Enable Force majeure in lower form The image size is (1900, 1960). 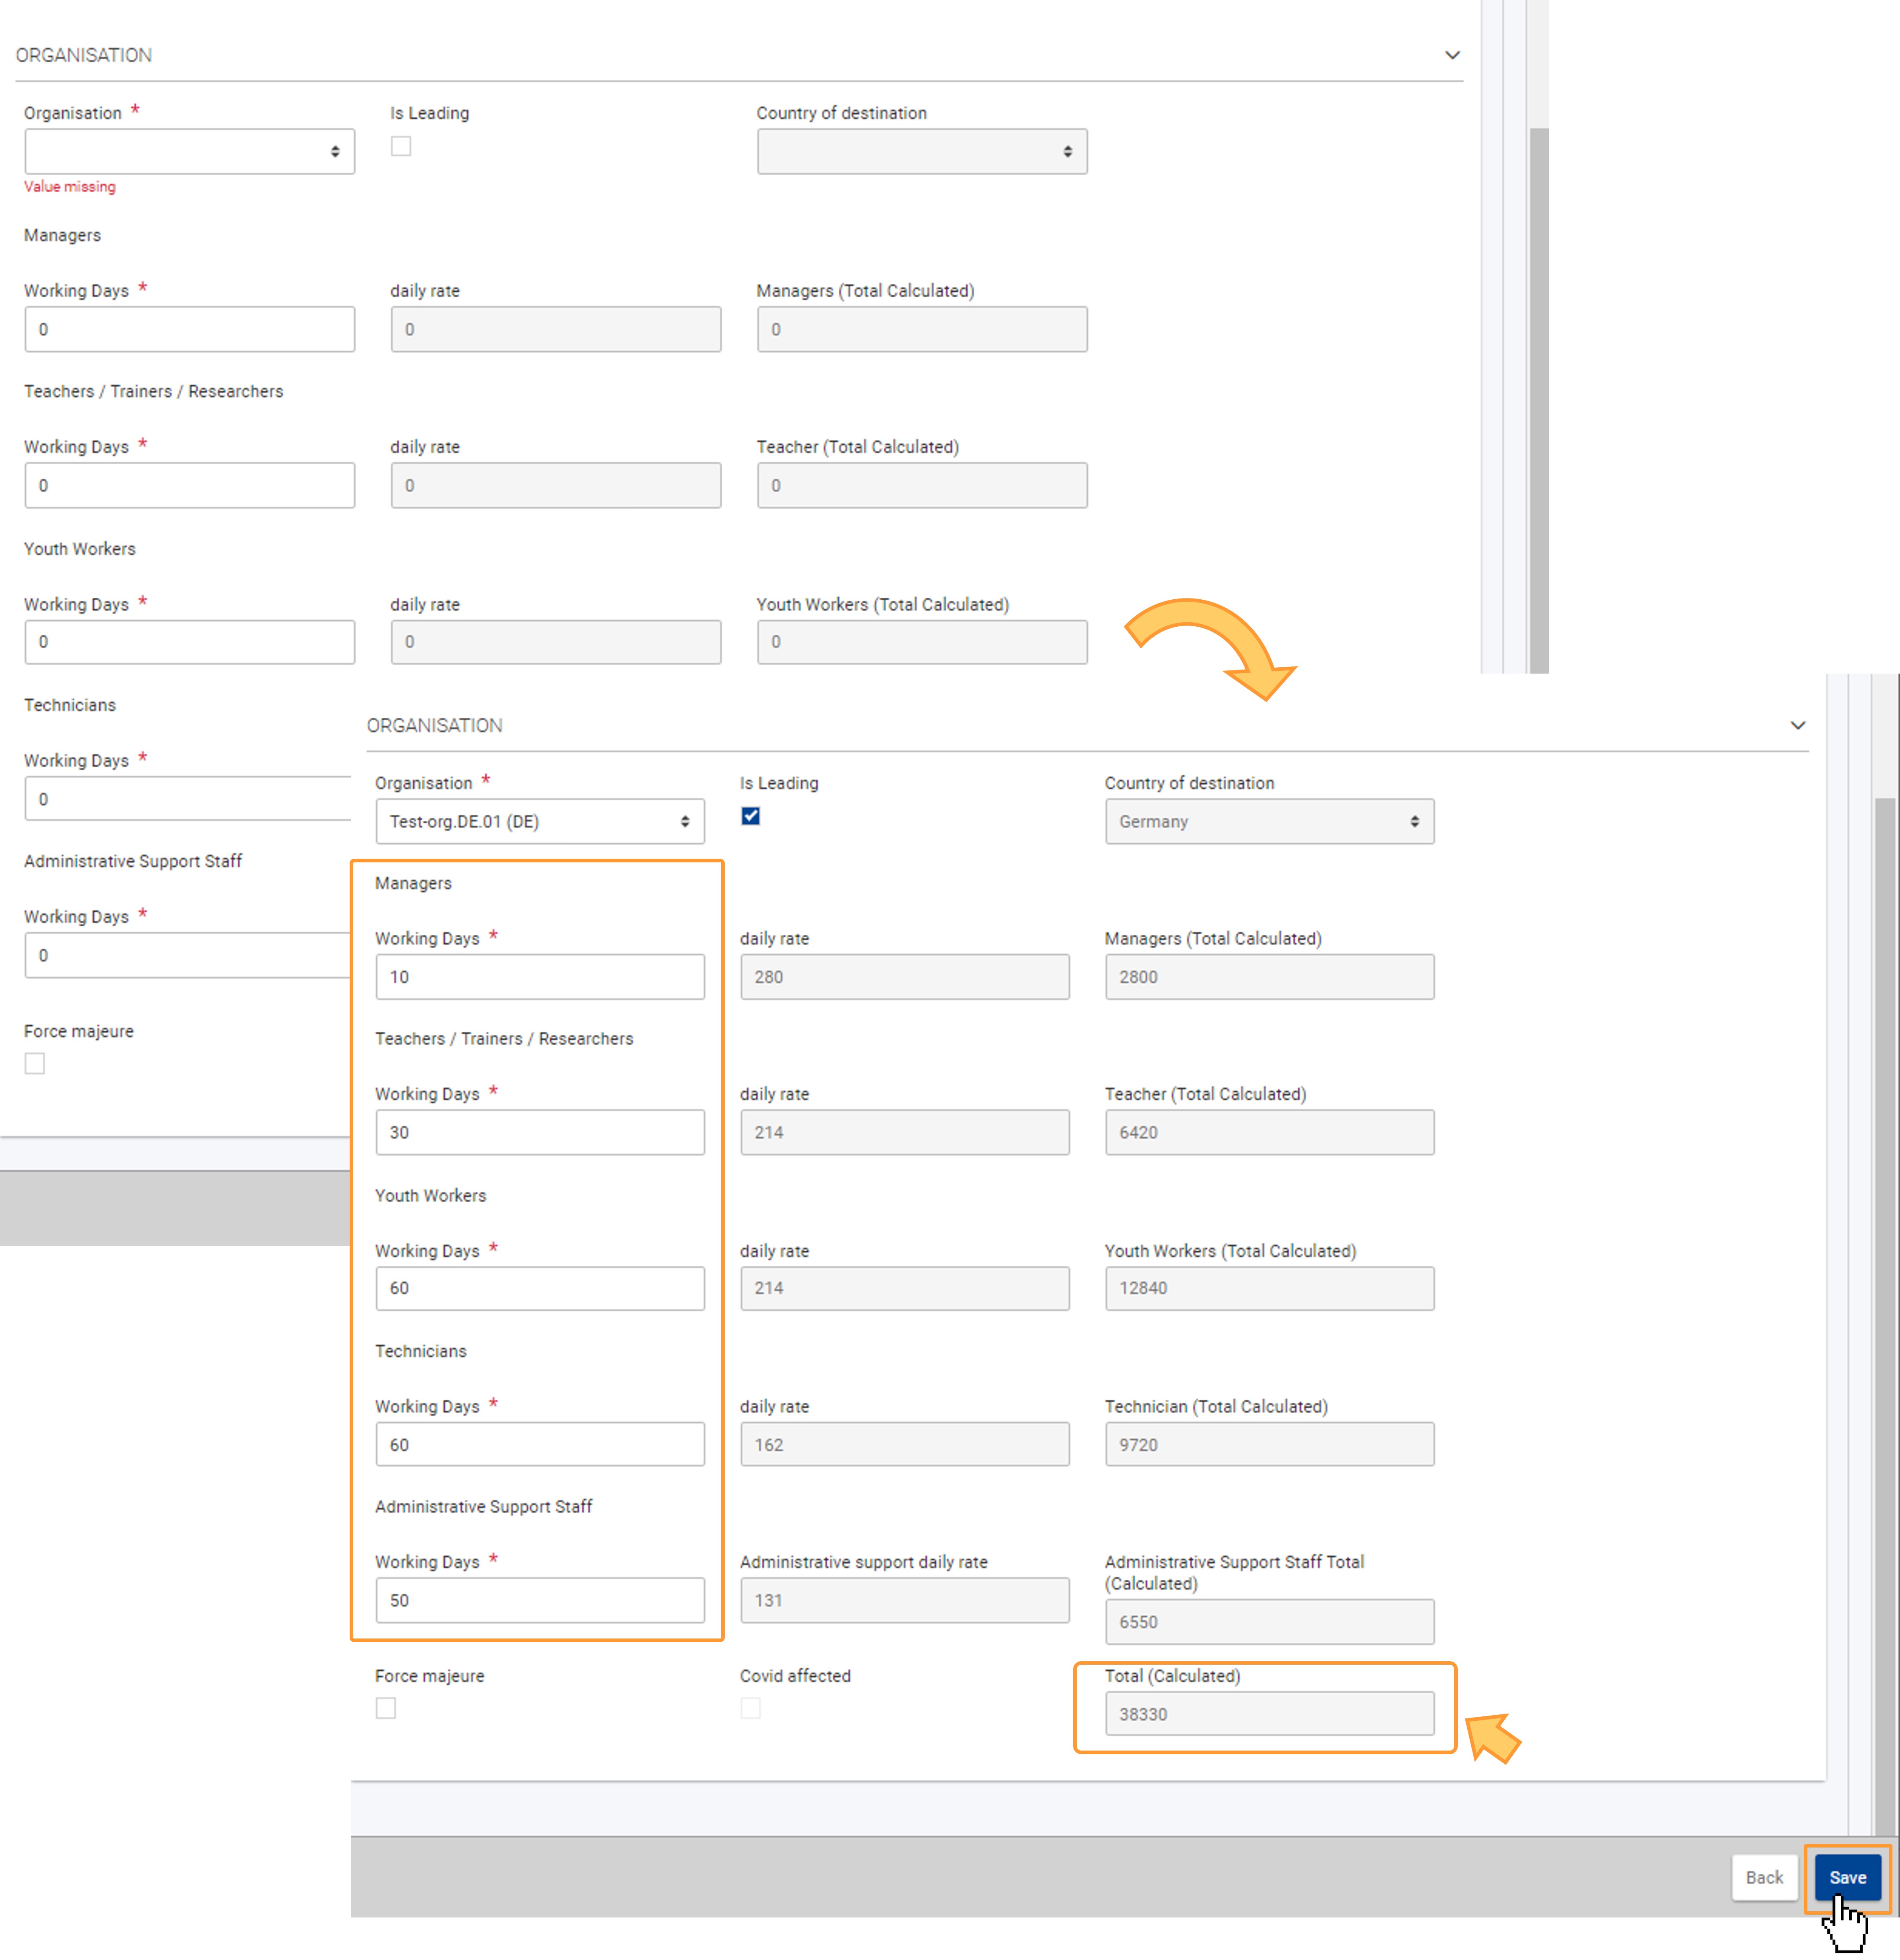[386, 1708]
